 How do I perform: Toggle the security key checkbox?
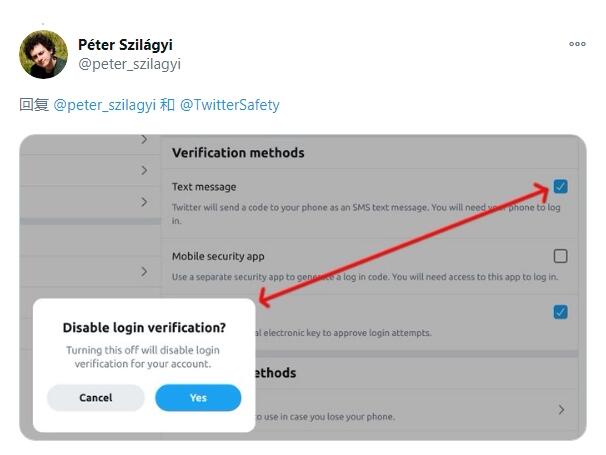pyautogui.click(x=560, y=312)
